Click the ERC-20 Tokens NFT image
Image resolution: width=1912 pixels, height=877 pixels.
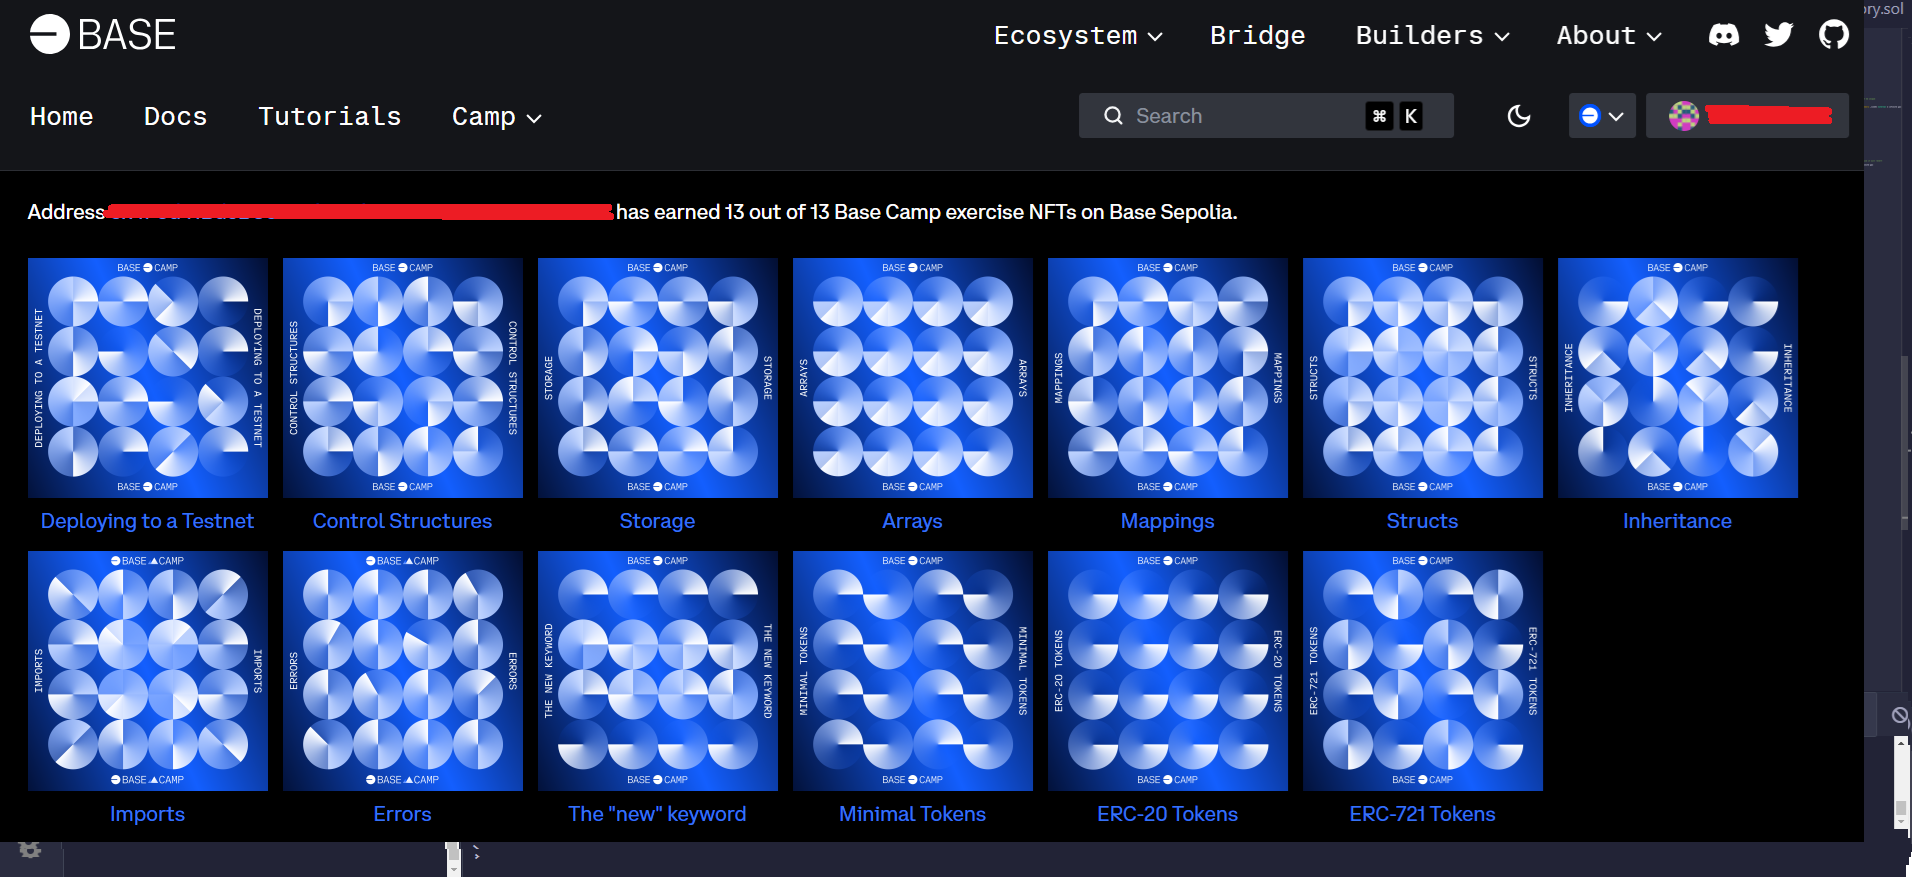click(x=1168, y=671)
